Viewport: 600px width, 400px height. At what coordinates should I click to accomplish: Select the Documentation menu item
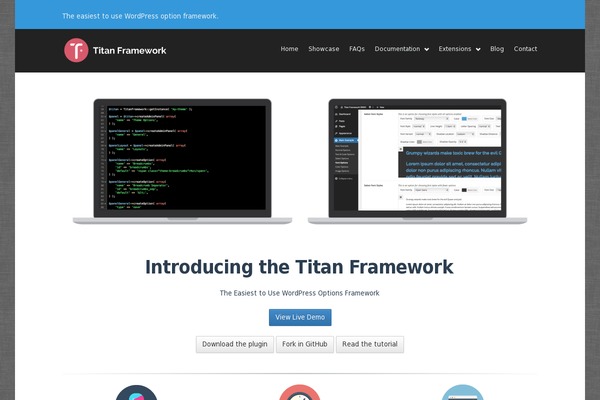(x=397, y=49)
